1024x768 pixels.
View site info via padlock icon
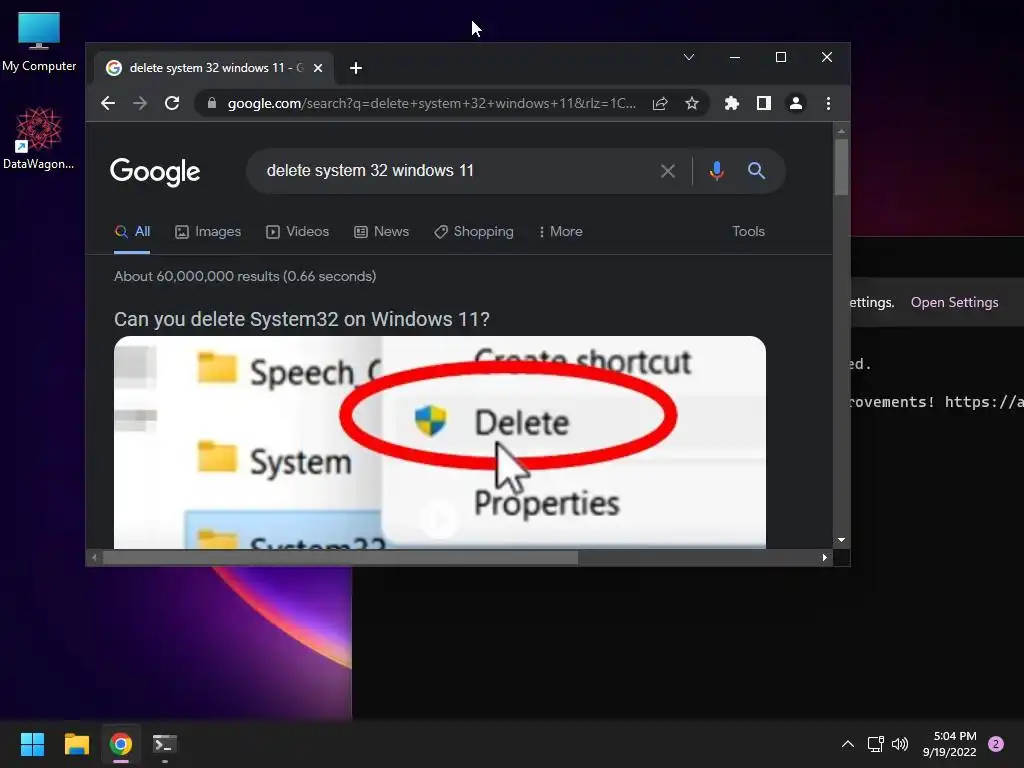tap(212, 103)
